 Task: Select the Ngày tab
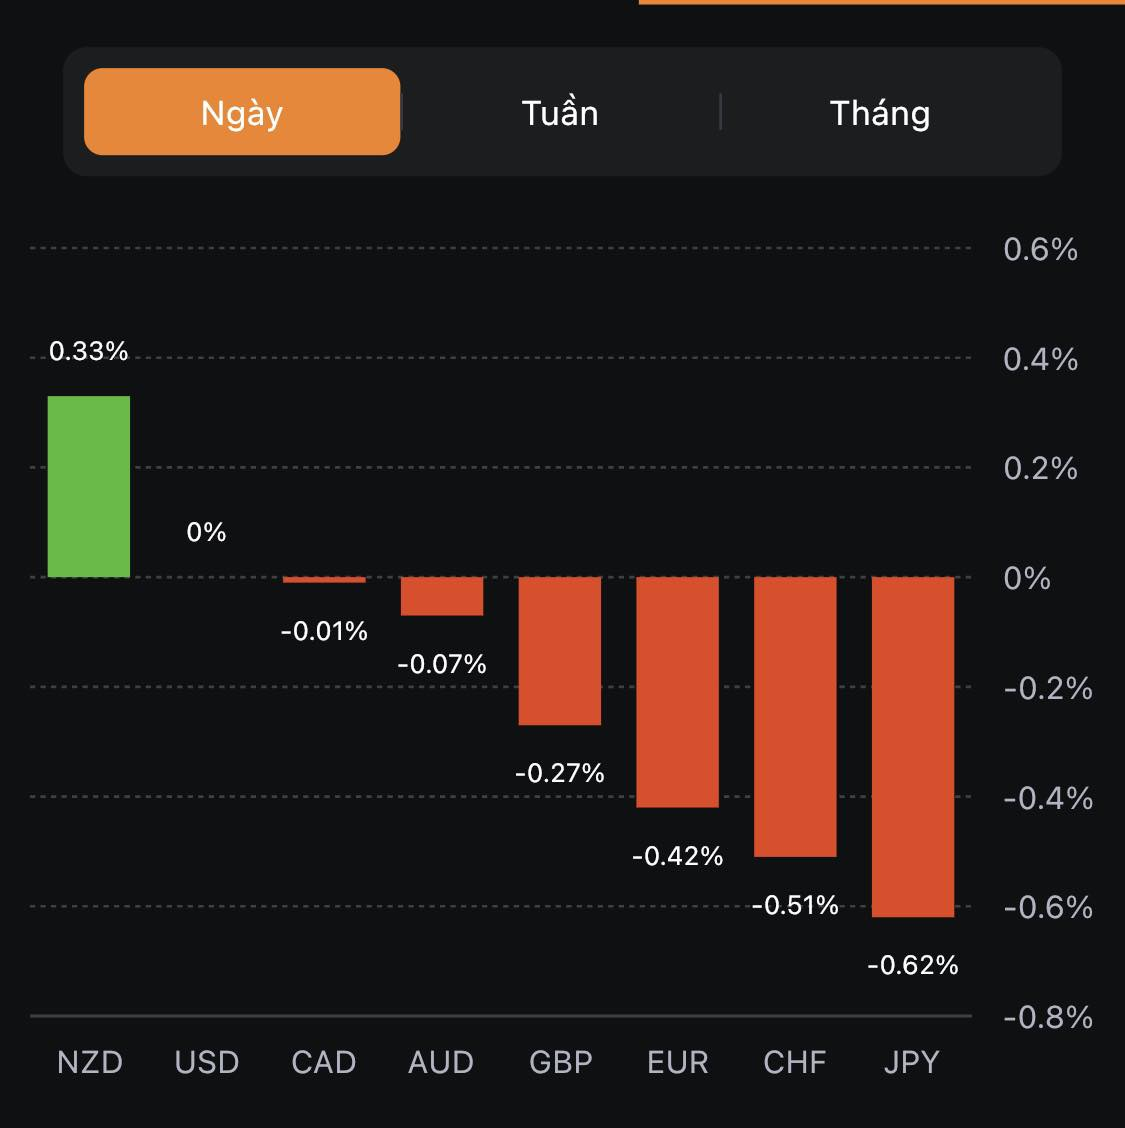[x=242, y=112]
